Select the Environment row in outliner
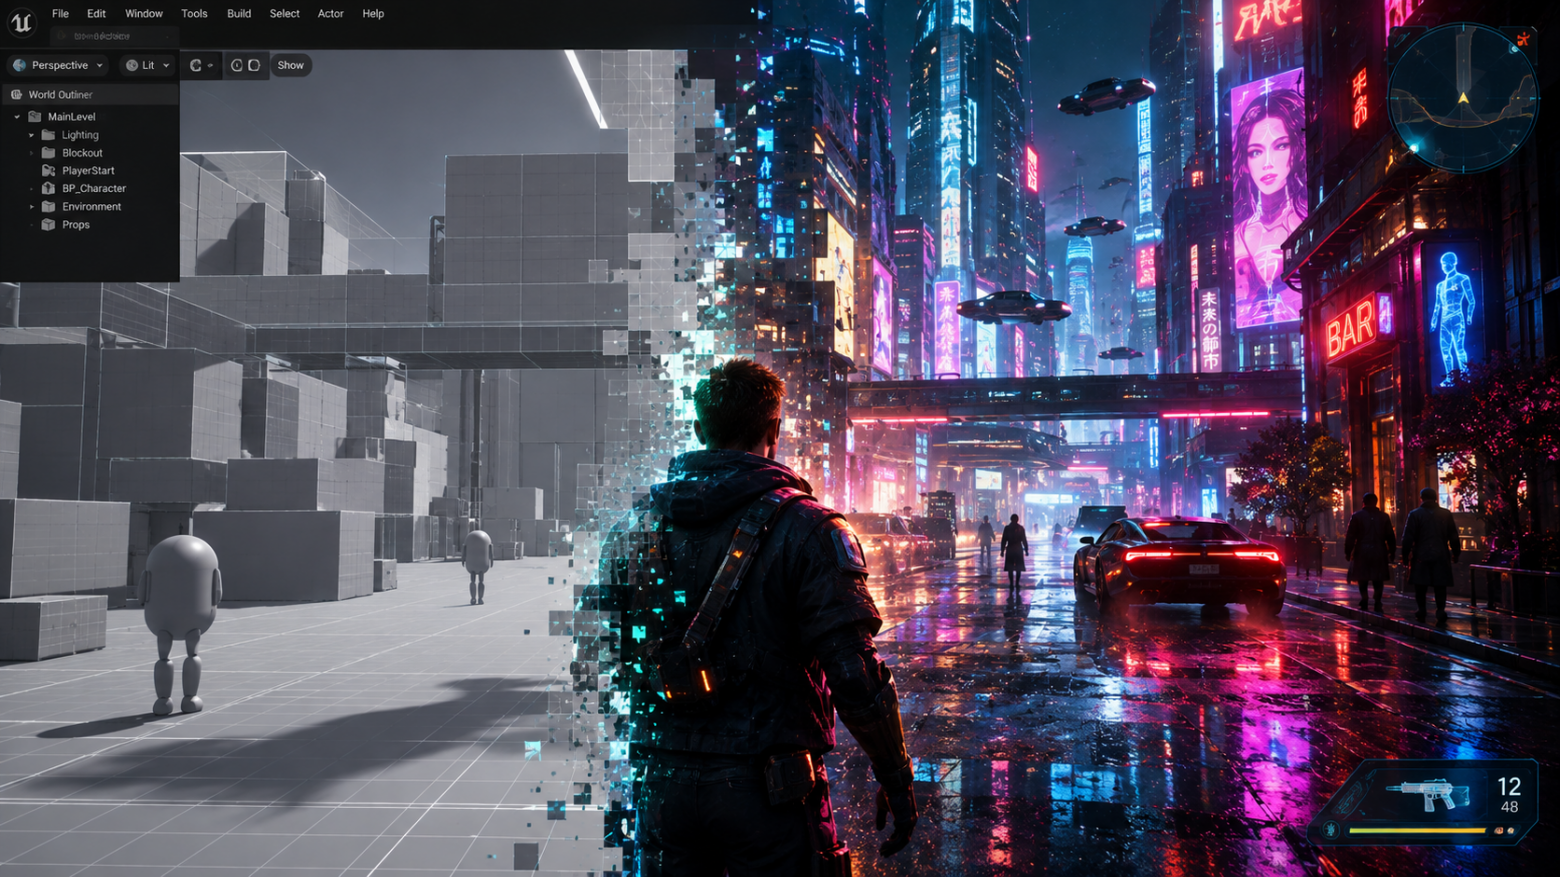Screen dimensions: 1560x877 pyautogui.click(x=90, y=207)
